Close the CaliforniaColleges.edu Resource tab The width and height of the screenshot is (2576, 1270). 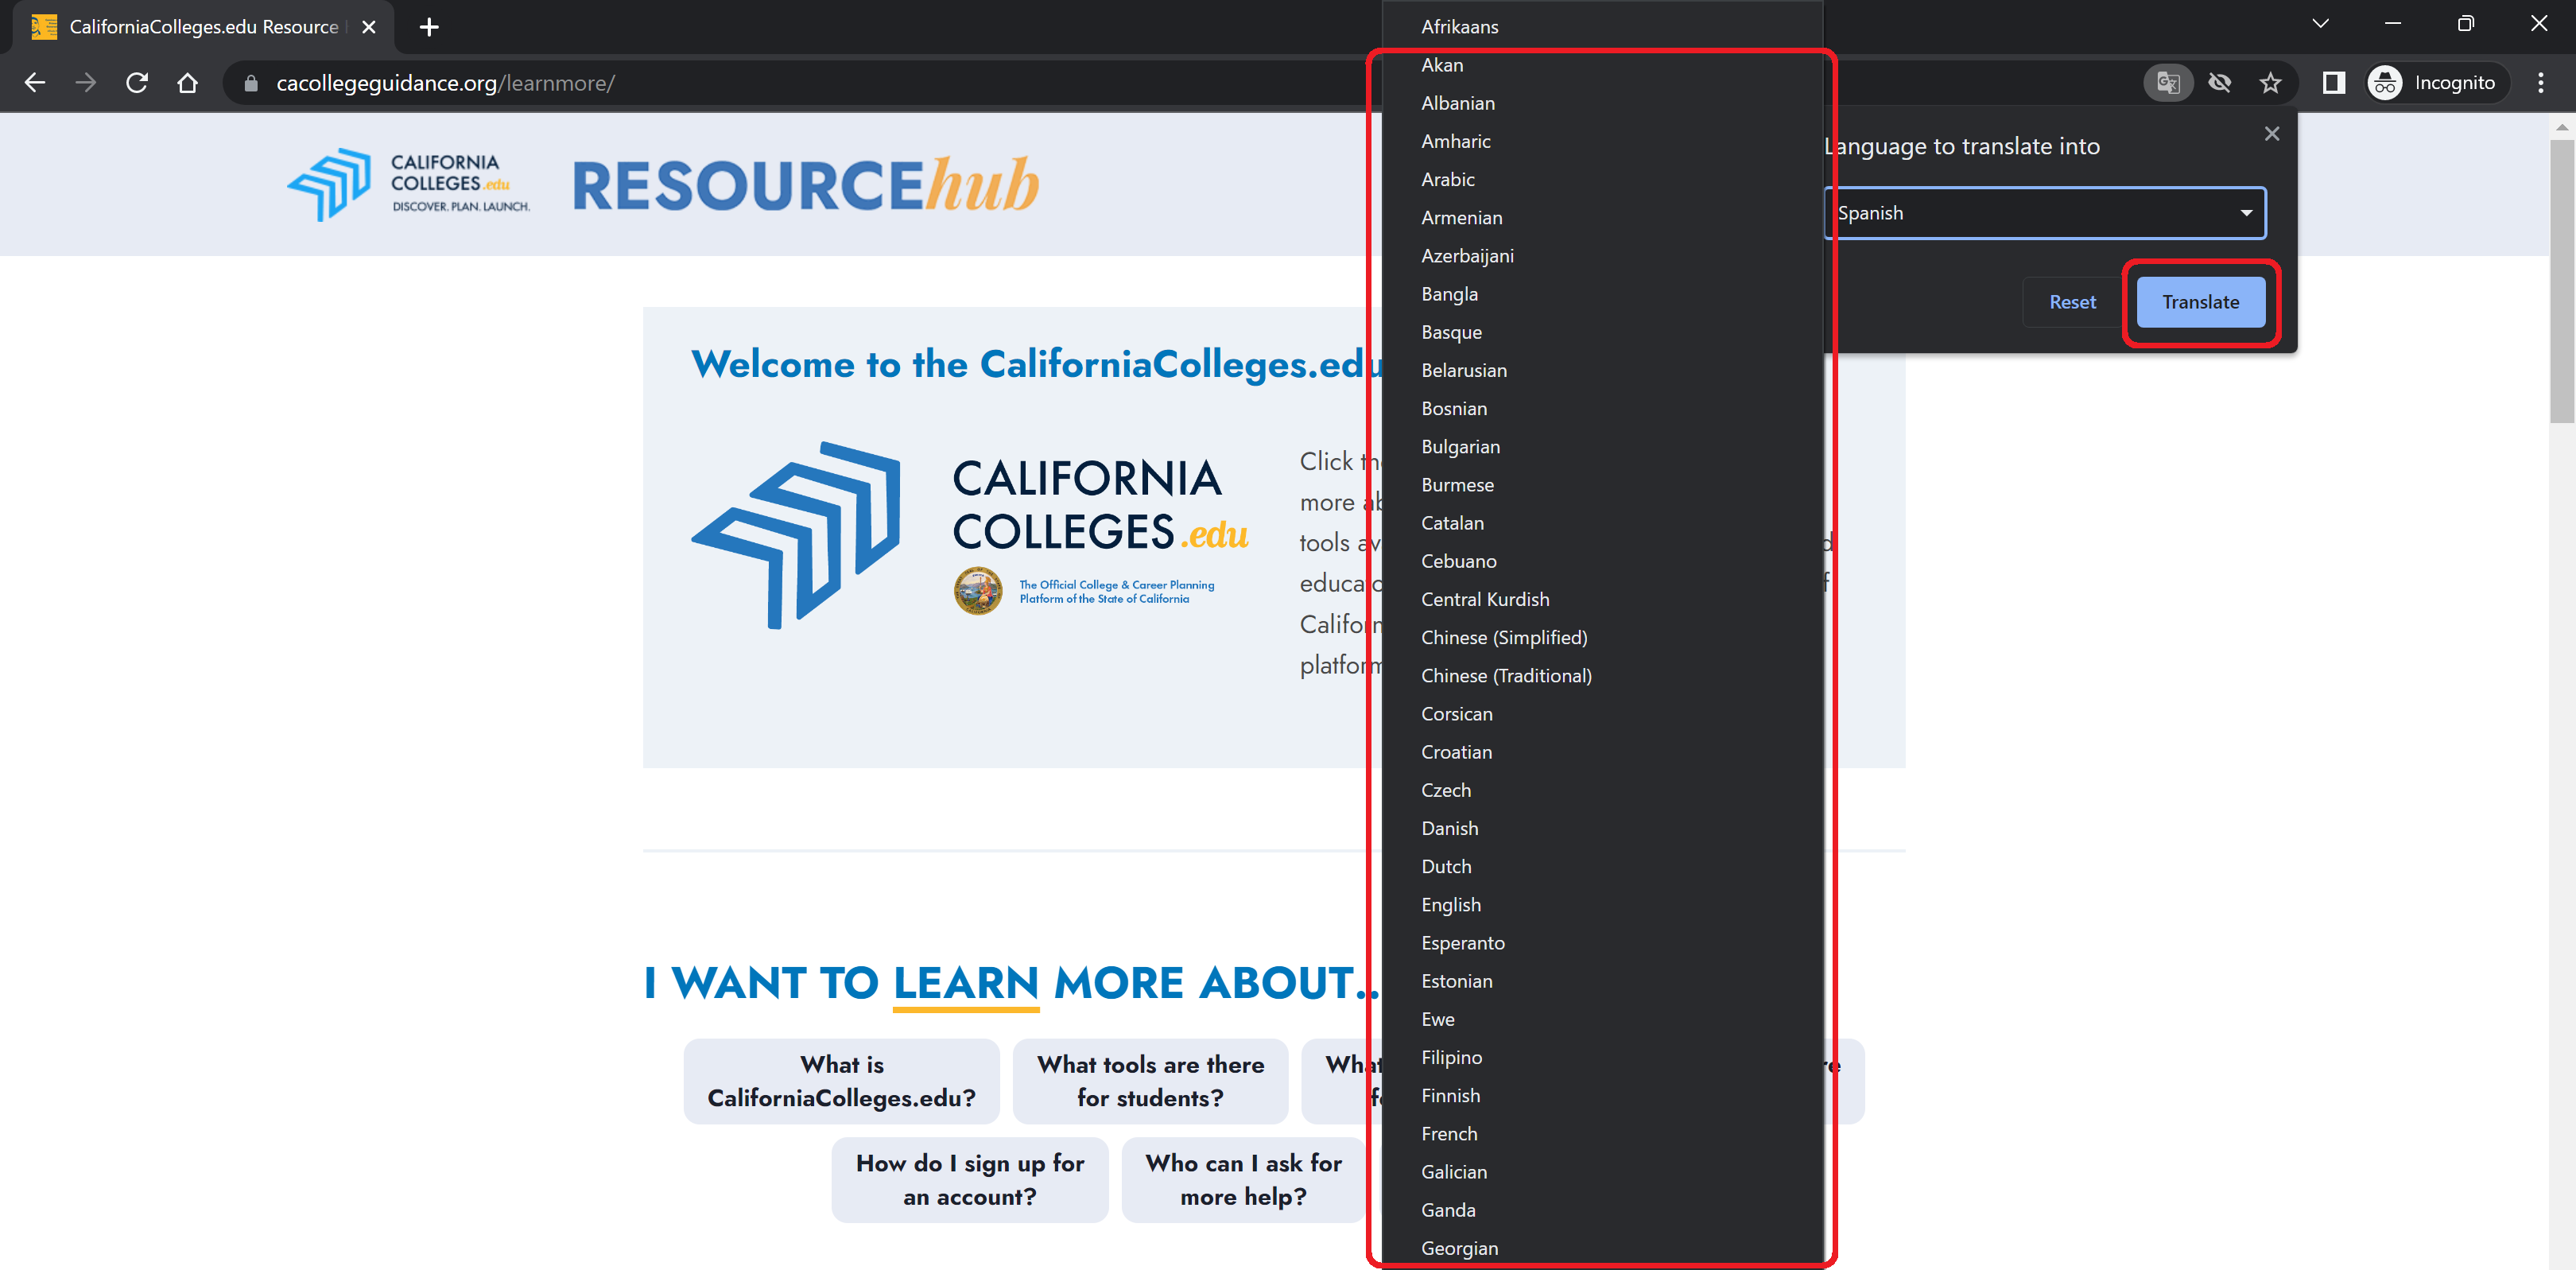[x=369, y=27]
